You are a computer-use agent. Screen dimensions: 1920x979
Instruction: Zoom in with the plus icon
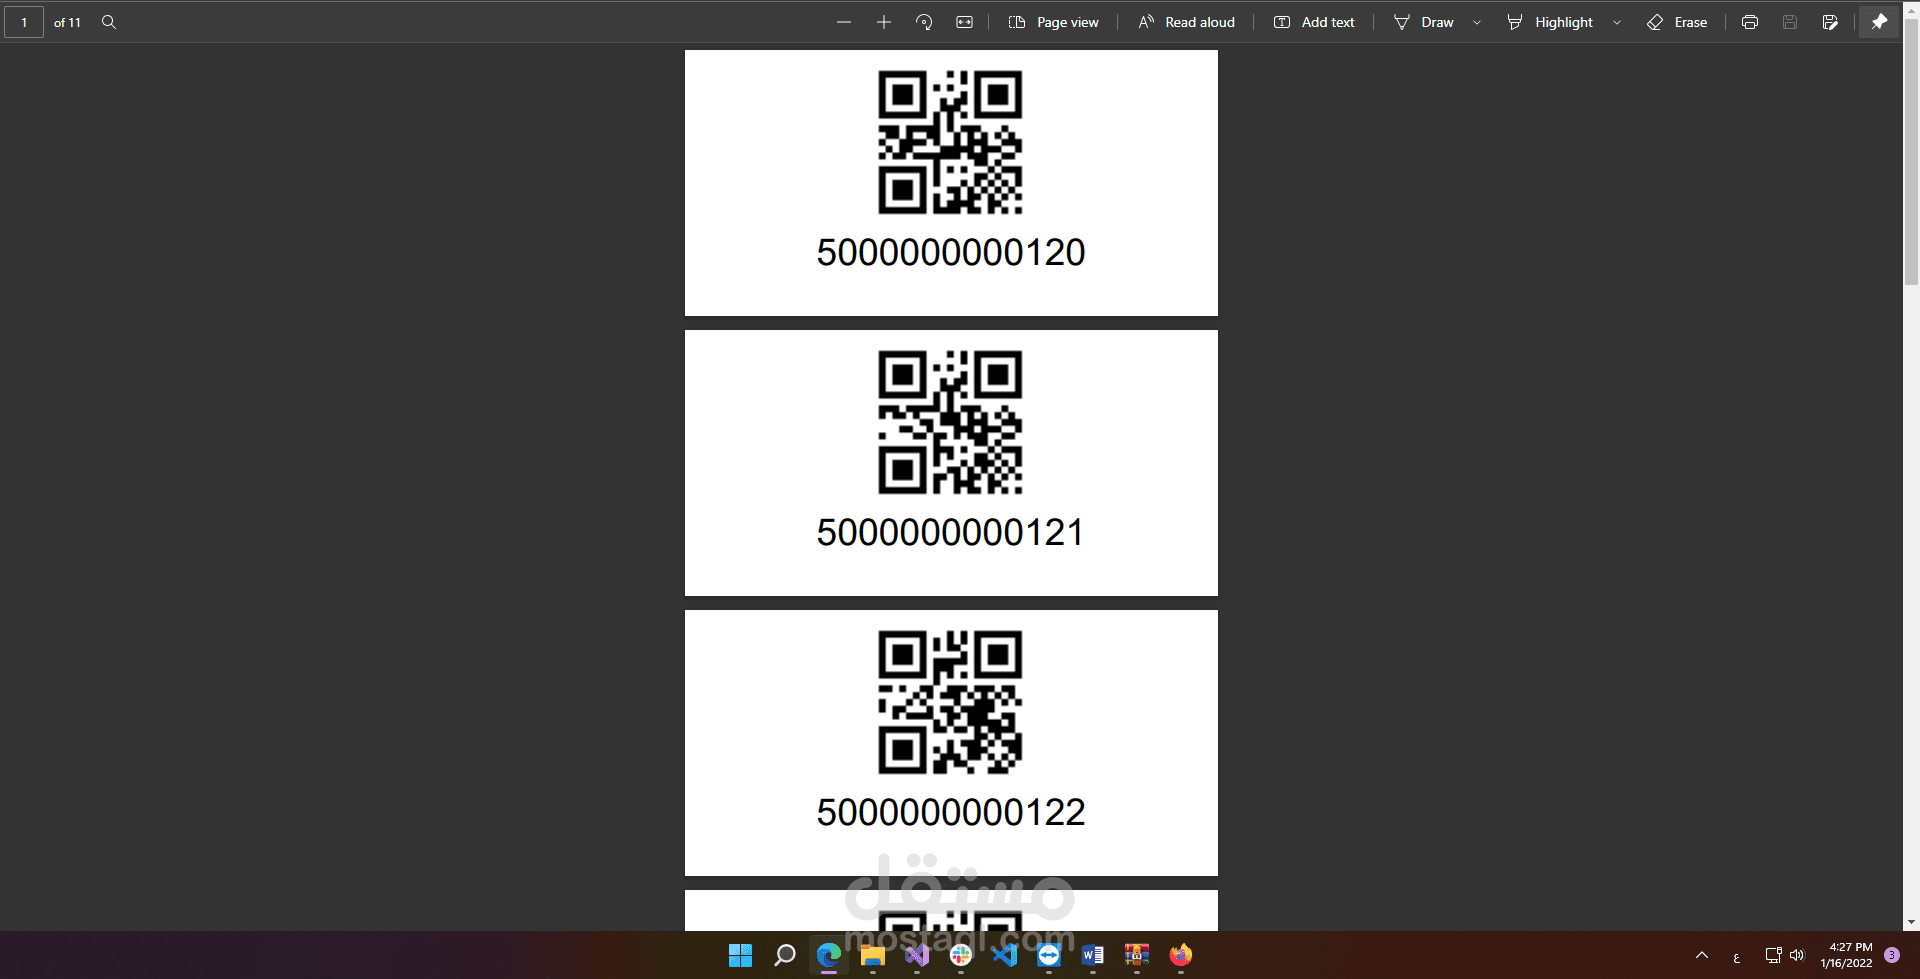click(884, 22)
